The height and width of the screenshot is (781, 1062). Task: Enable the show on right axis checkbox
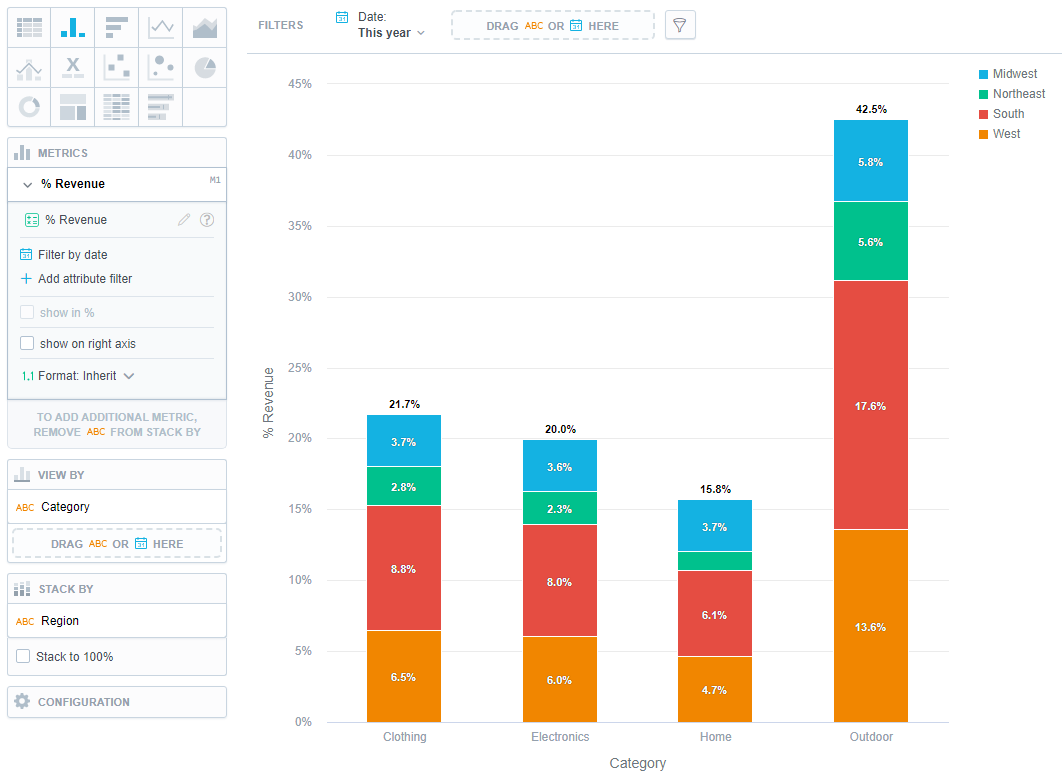[27, 343]
